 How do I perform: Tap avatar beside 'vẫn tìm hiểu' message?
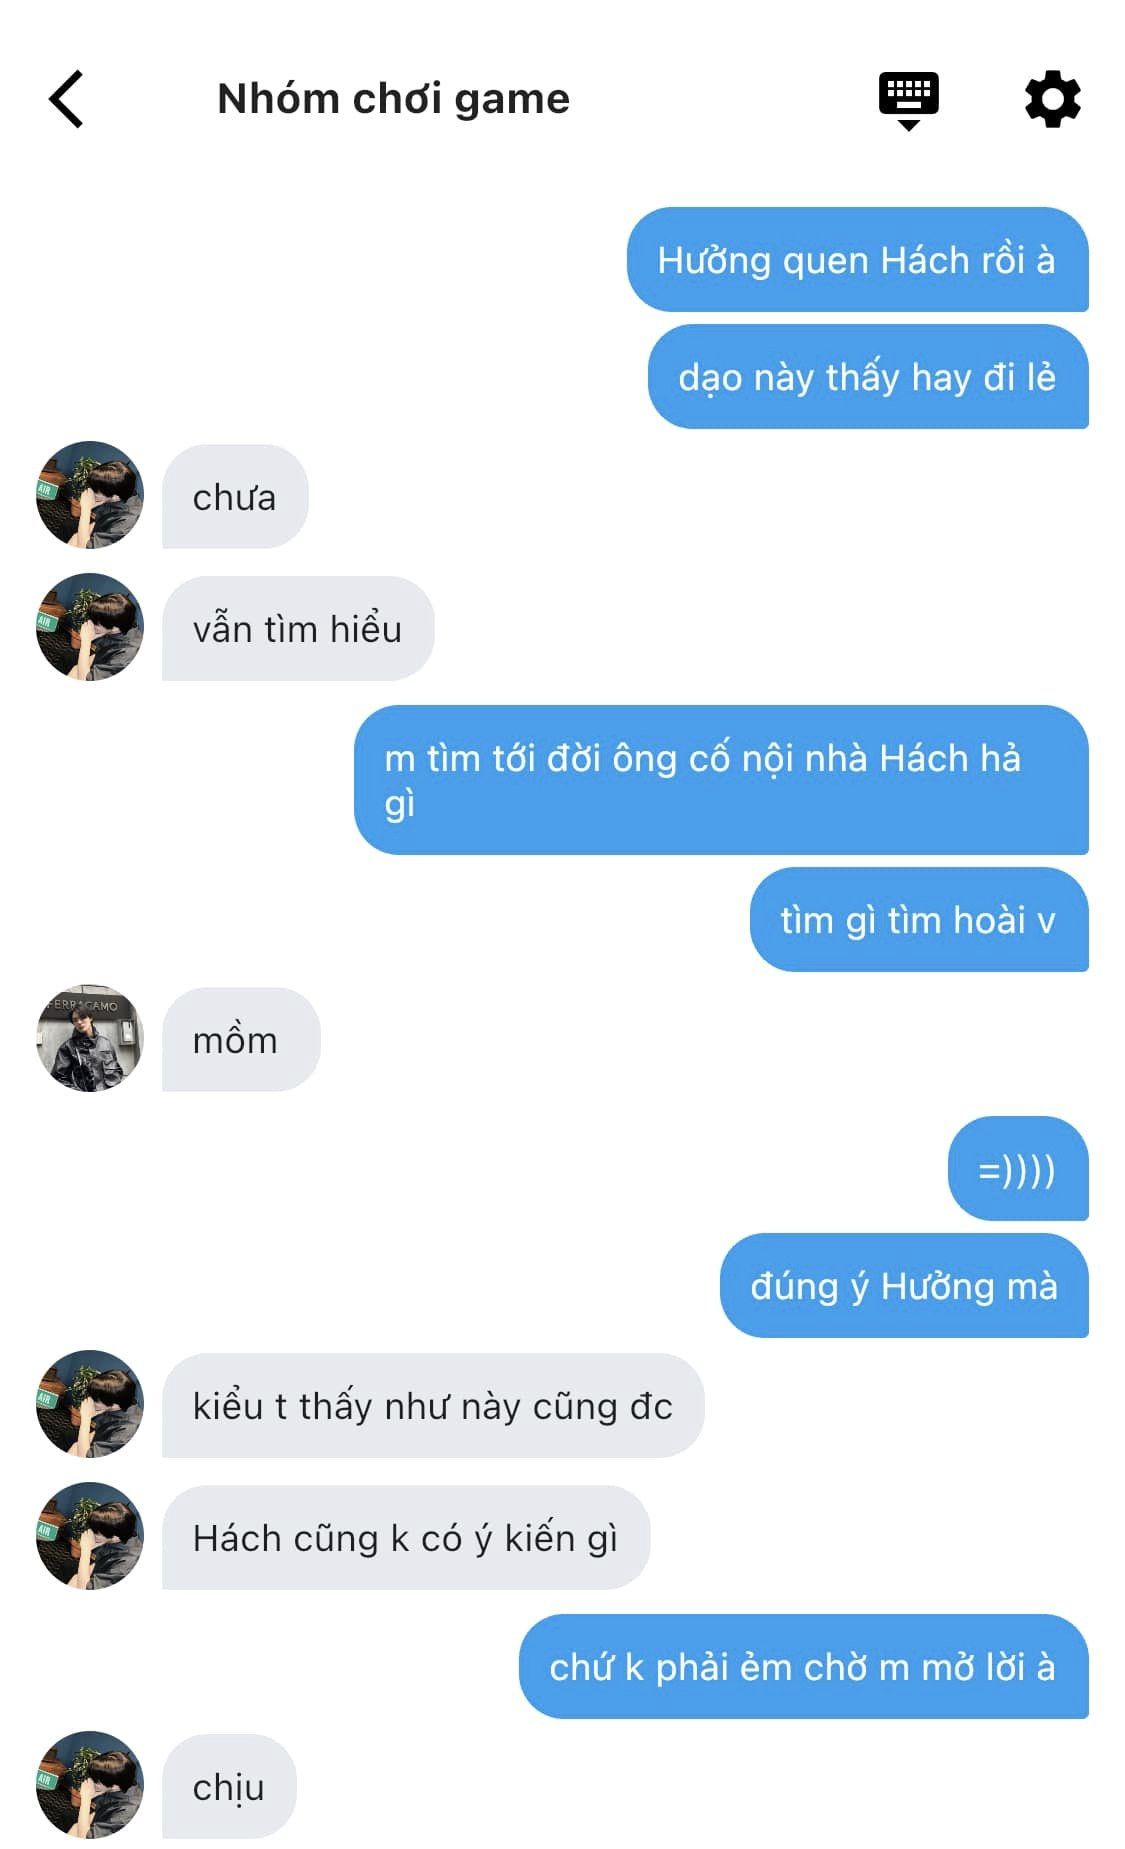[x=90, y=627]
